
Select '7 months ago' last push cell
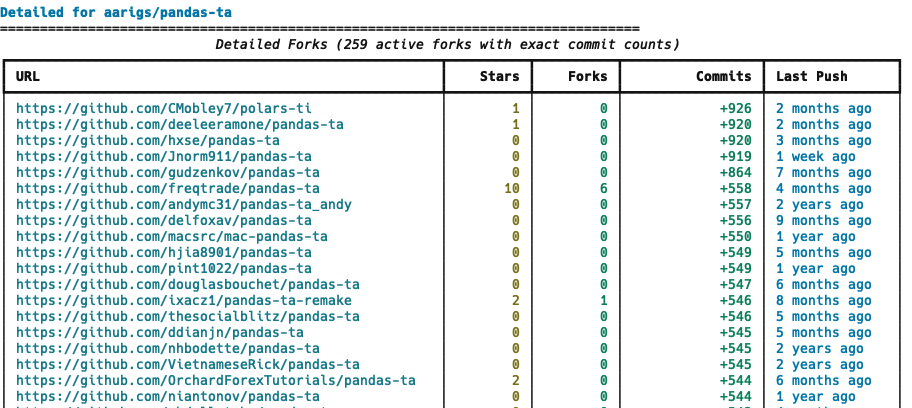pos(824,172)
